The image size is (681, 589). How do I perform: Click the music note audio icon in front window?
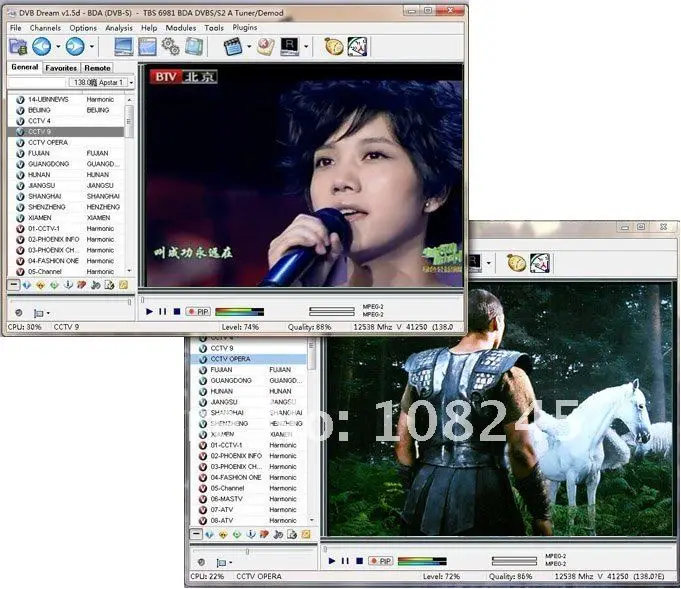pos(96,285)
